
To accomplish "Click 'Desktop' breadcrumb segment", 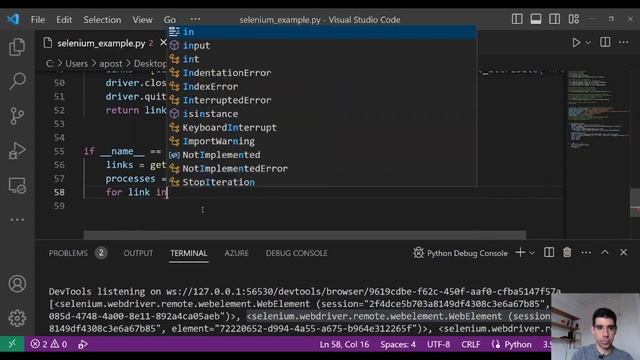I will click(150, 64).
